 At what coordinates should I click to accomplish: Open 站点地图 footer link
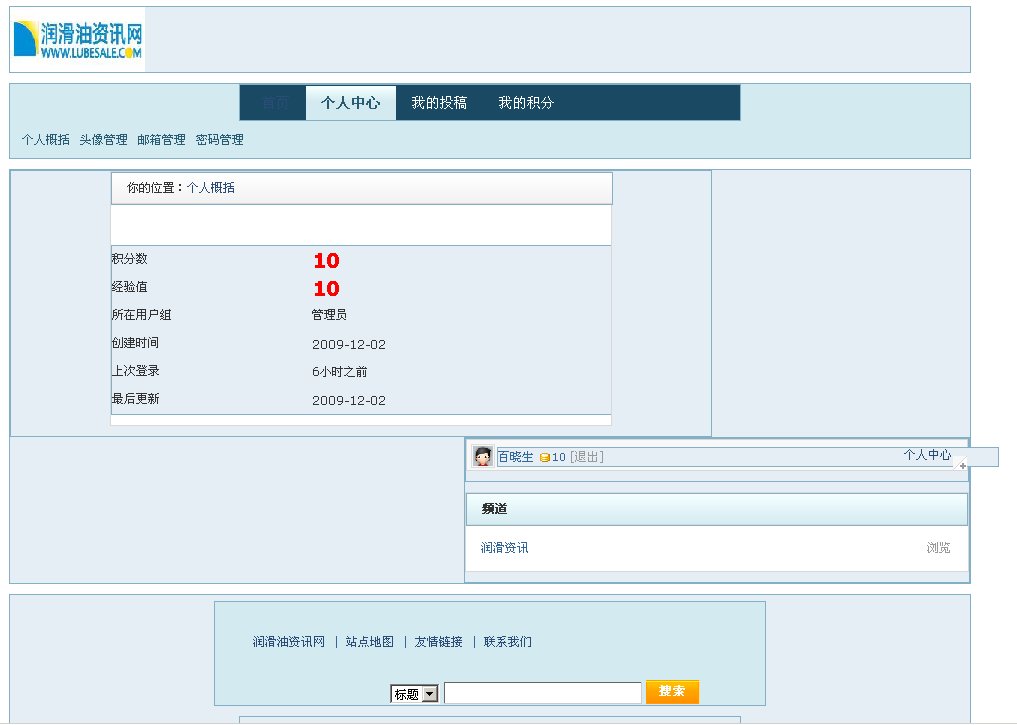pos(370,641)
